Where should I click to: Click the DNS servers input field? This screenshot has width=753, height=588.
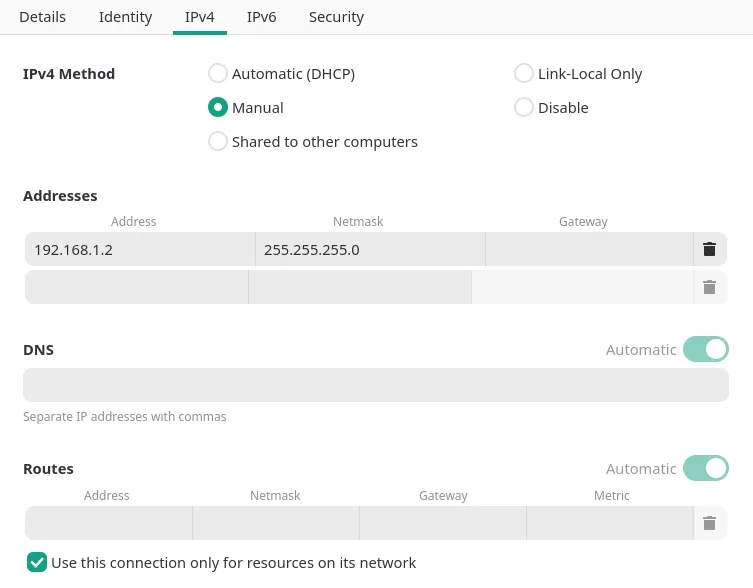coord(376,385)
